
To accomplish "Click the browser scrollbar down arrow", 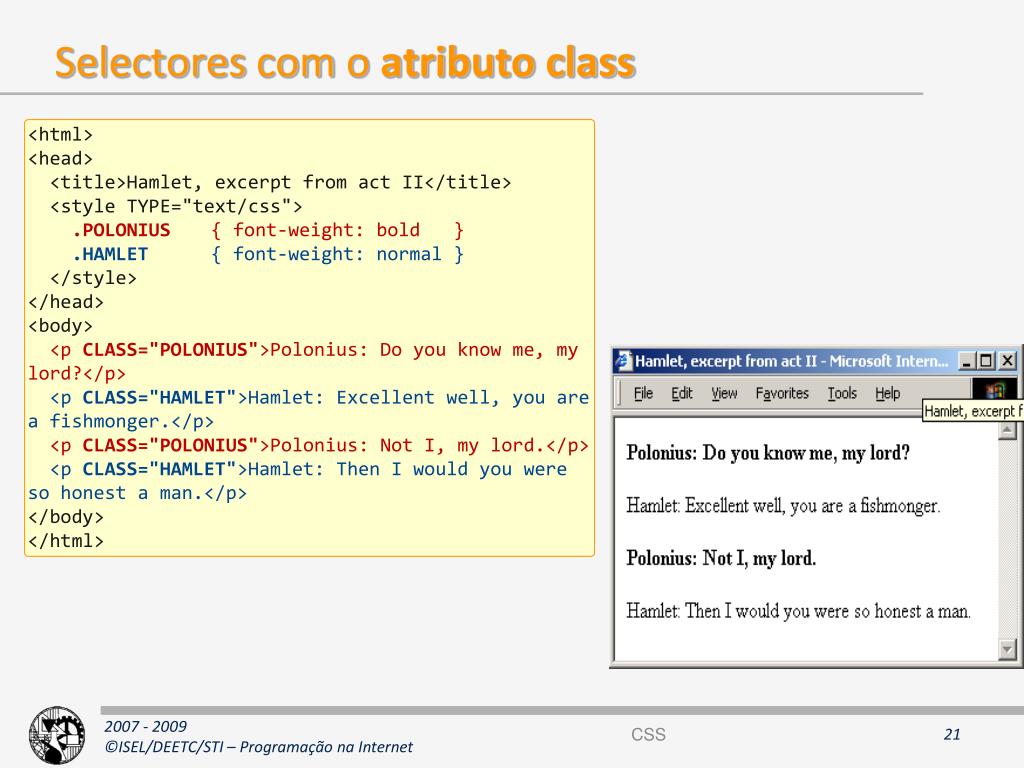I will pyautogui.click(x=1007, y=649).
